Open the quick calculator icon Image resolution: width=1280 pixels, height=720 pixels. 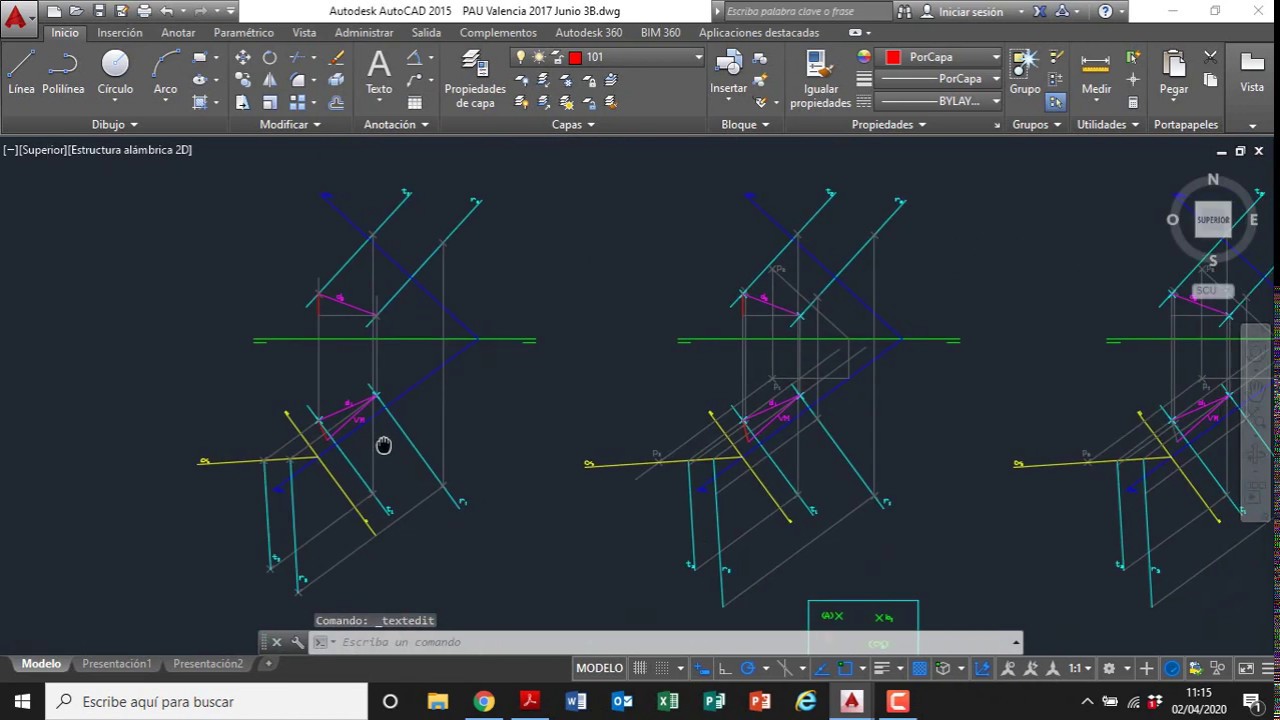(x=1133, y=102)
